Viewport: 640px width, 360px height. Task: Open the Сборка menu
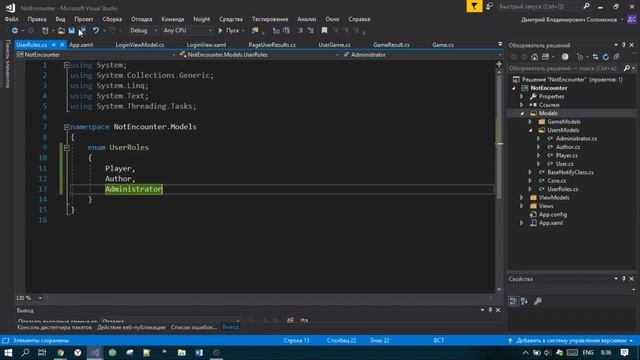pos(112,19)
